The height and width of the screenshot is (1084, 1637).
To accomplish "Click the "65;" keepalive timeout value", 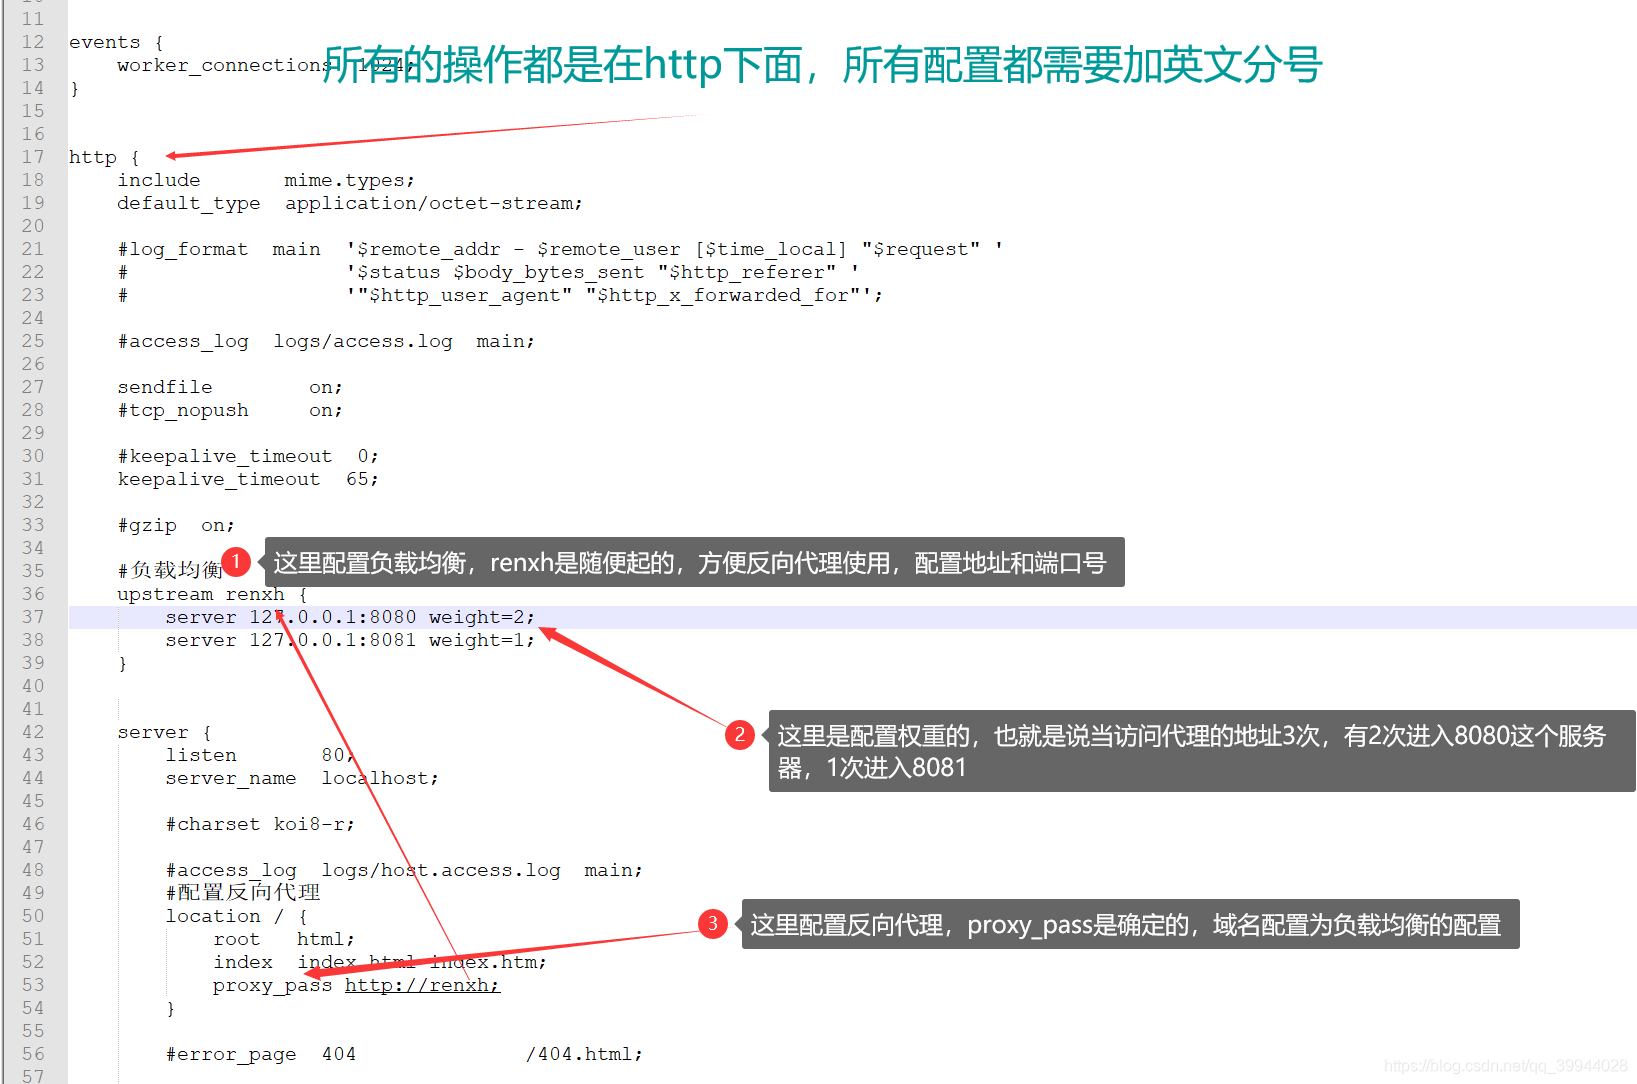I will click(362, 479).
